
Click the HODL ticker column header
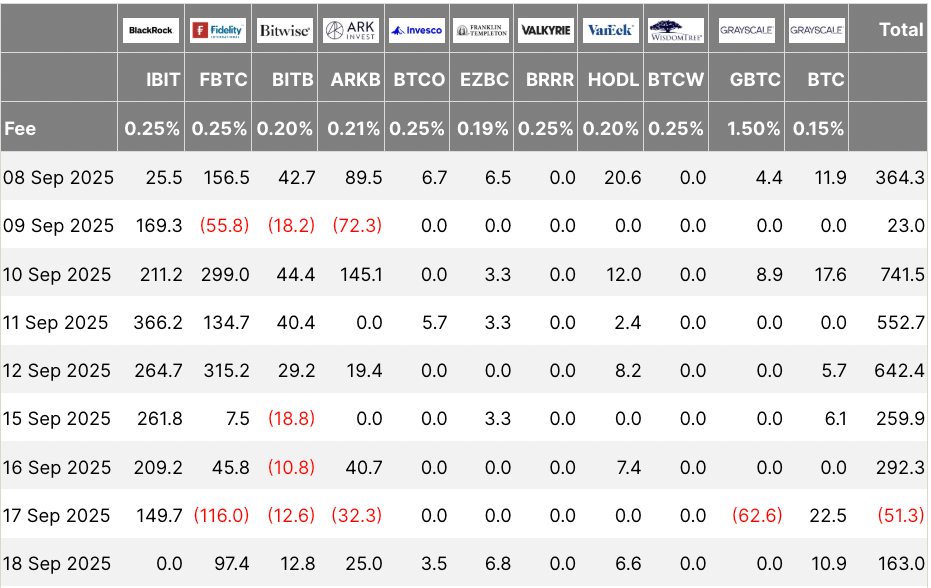(x=613, y=80)
